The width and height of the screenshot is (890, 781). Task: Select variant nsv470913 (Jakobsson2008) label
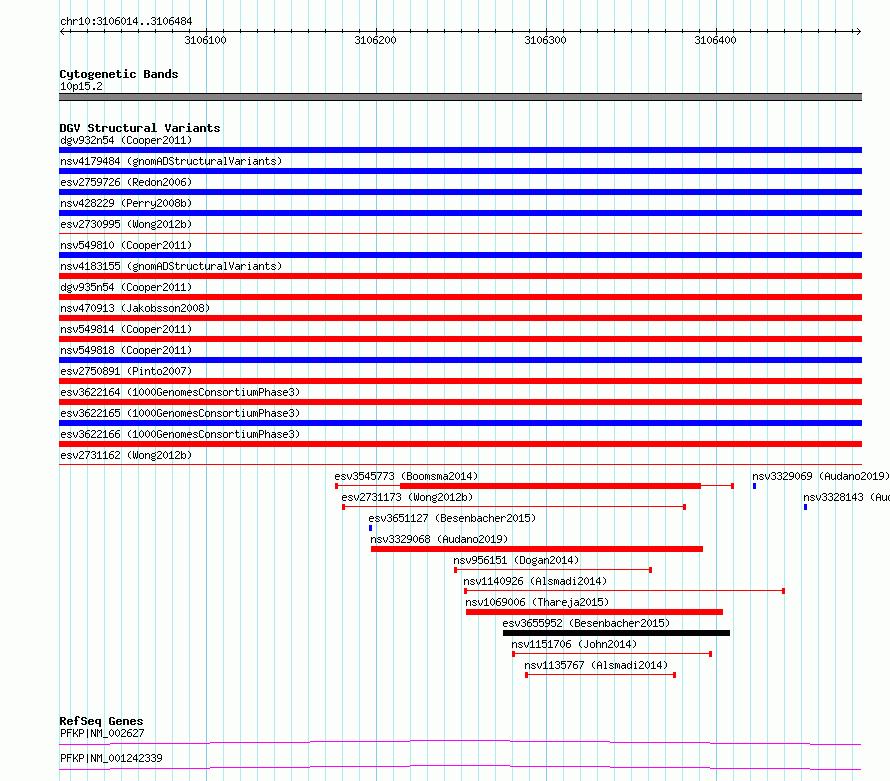tap(135, 308)
